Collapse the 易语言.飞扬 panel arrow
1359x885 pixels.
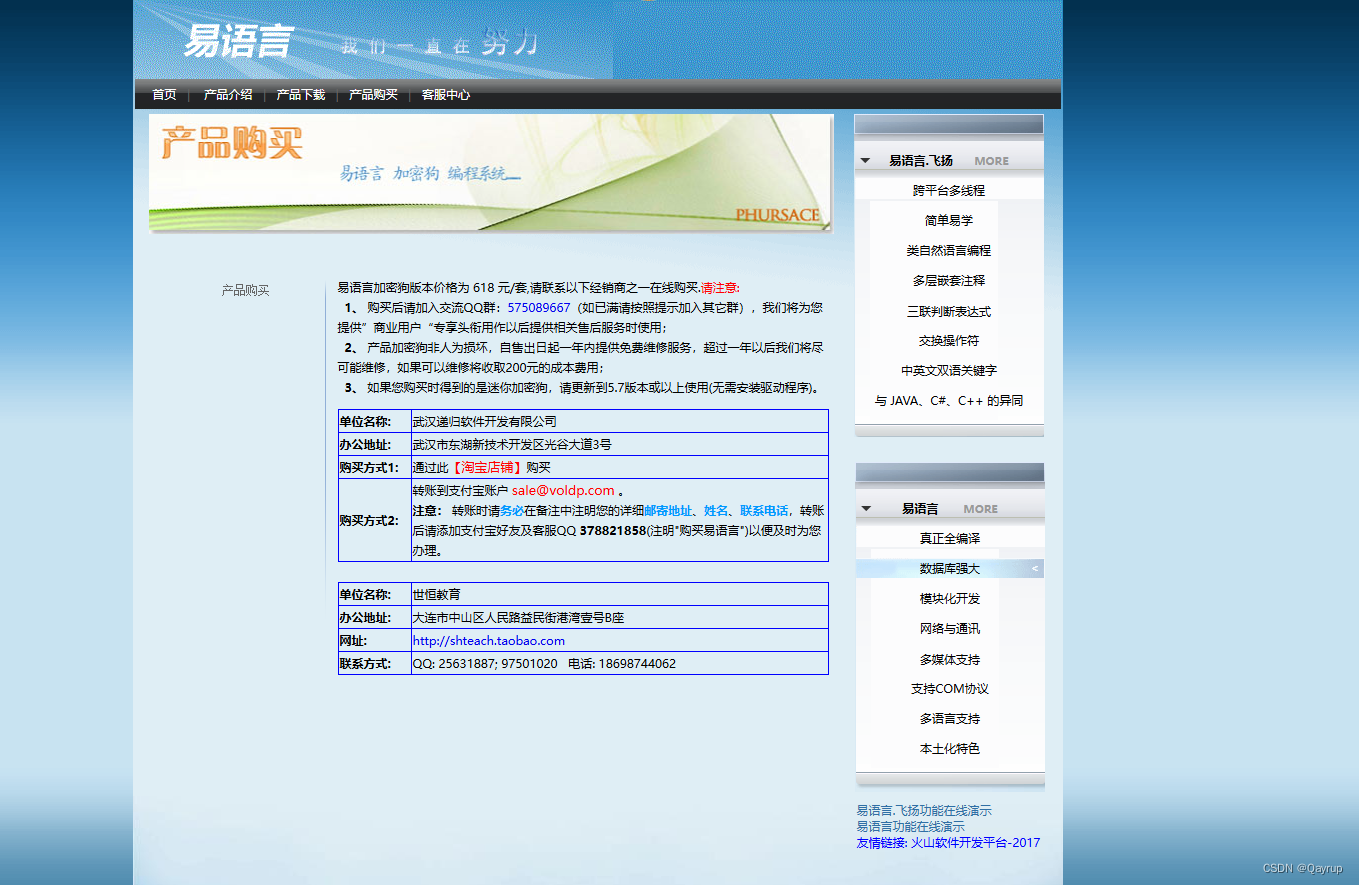(866, 160)
